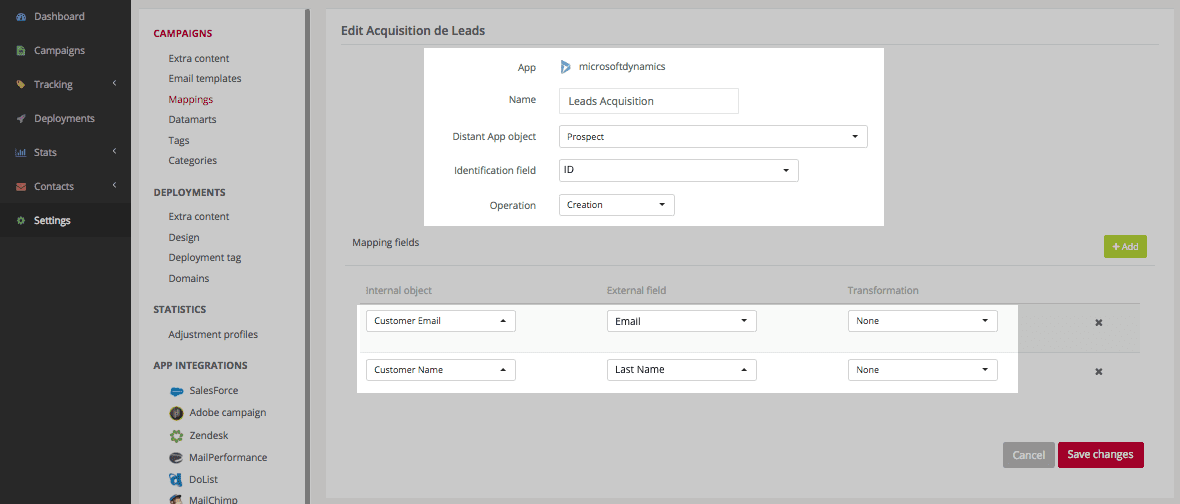The height and width of the screenshot is (504, 1180).
Task: Expand the Stats submenu chevron
Action: pos(114,152)
